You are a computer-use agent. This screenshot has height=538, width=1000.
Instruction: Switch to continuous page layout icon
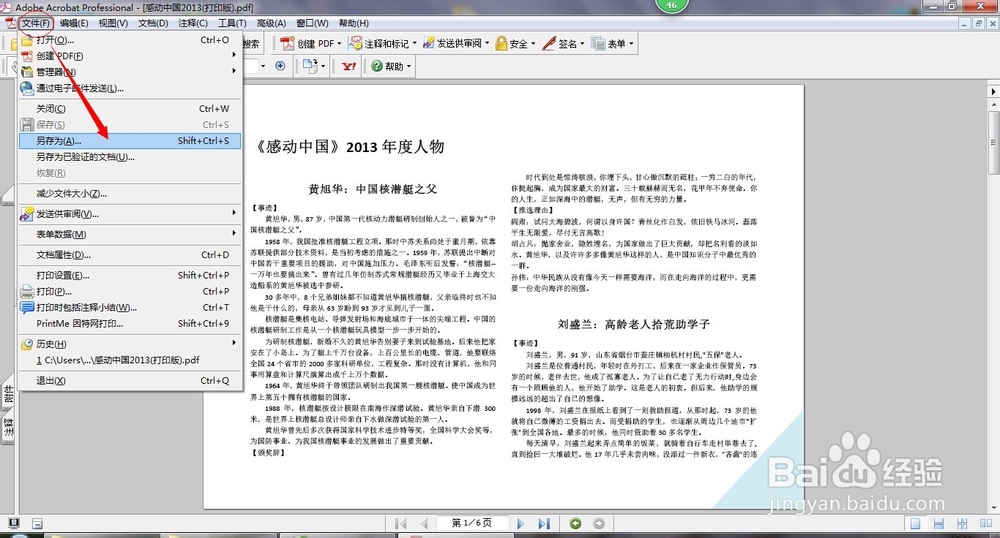click(938, 523)
